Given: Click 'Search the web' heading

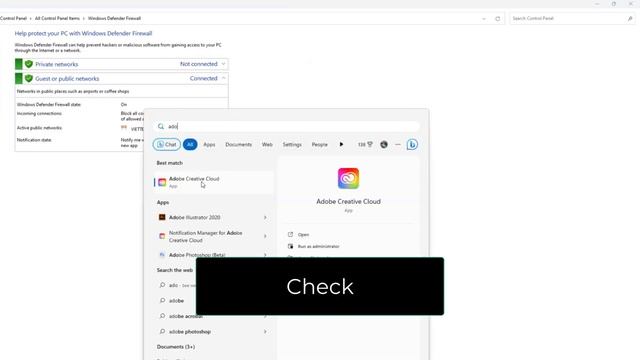Looking at the screenshot, I should click(175, 270).
